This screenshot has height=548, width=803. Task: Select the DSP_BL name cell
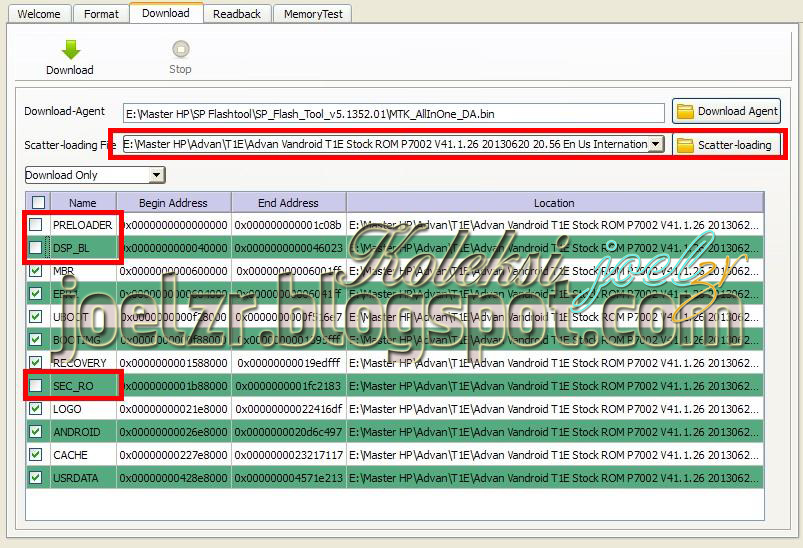(83, 248)
